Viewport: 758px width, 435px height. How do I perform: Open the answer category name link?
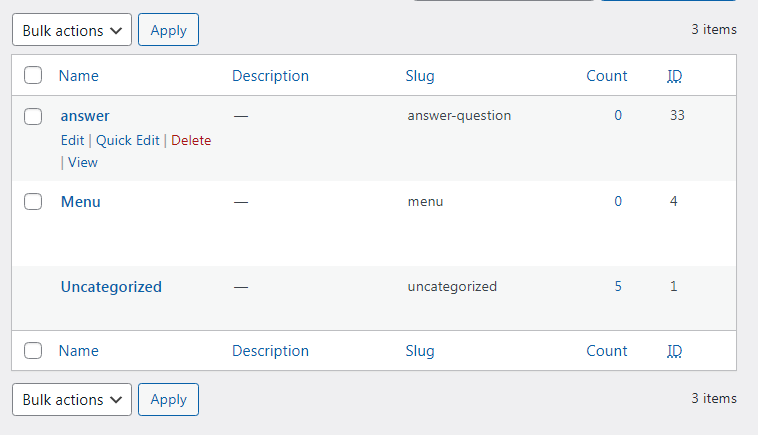point(85,116)
